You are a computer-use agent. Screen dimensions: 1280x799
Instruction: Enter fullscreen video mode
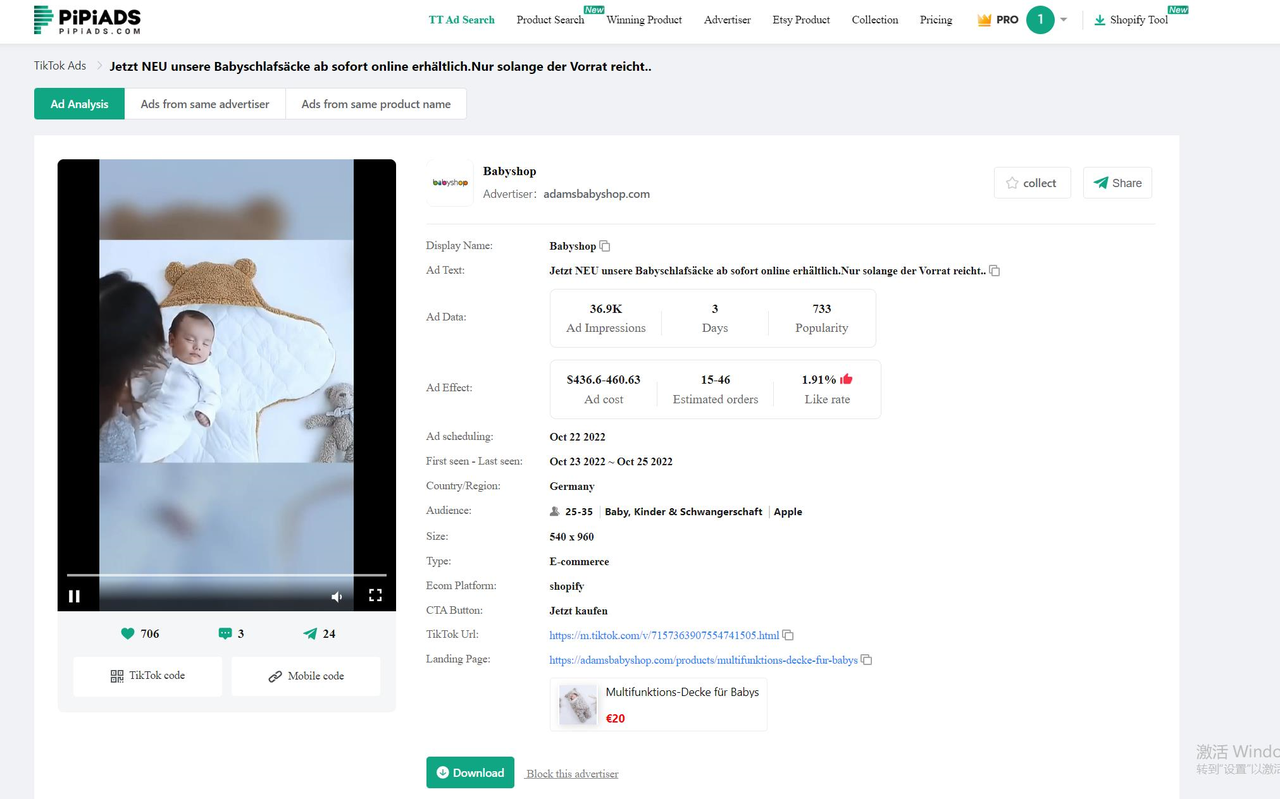(375, 595)
